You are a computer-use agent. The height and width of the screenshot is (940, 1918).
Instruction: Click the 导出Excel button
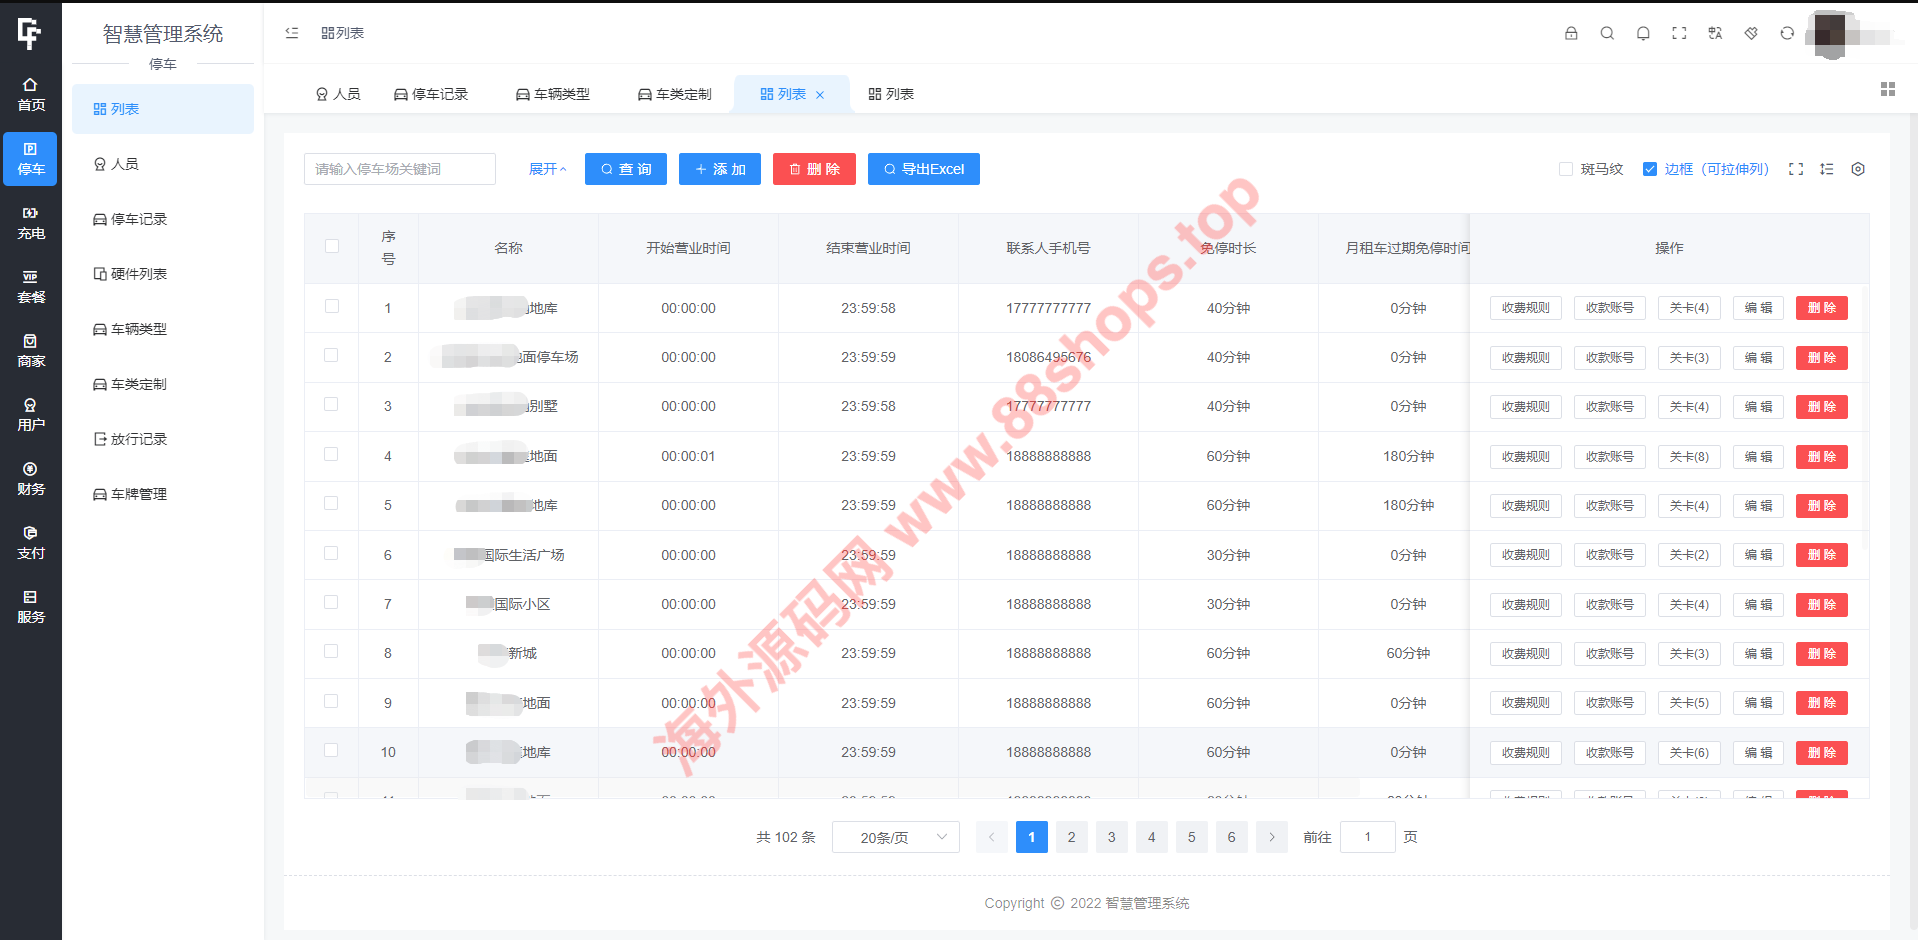click(923, 169)
